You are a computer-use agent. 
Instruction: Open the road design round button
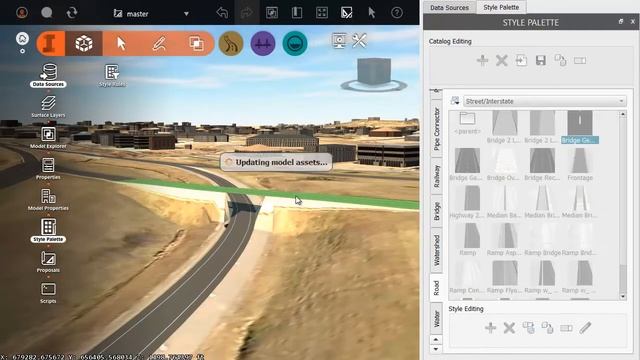coord(231,43)
